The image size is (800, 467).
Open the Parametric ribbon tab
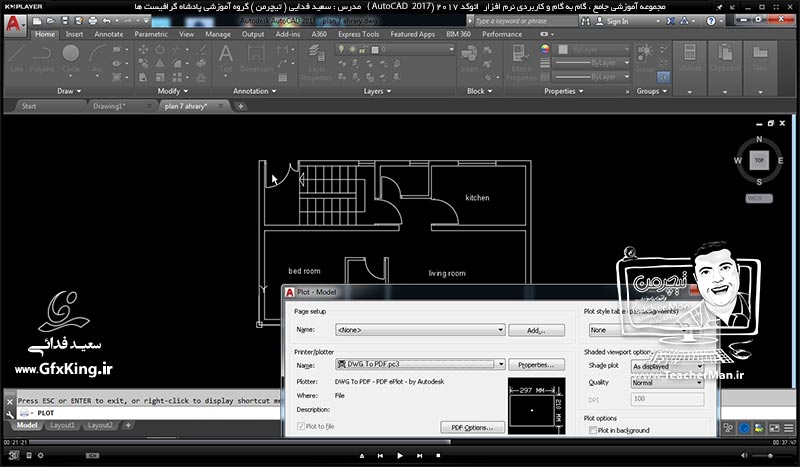[151, 34]
